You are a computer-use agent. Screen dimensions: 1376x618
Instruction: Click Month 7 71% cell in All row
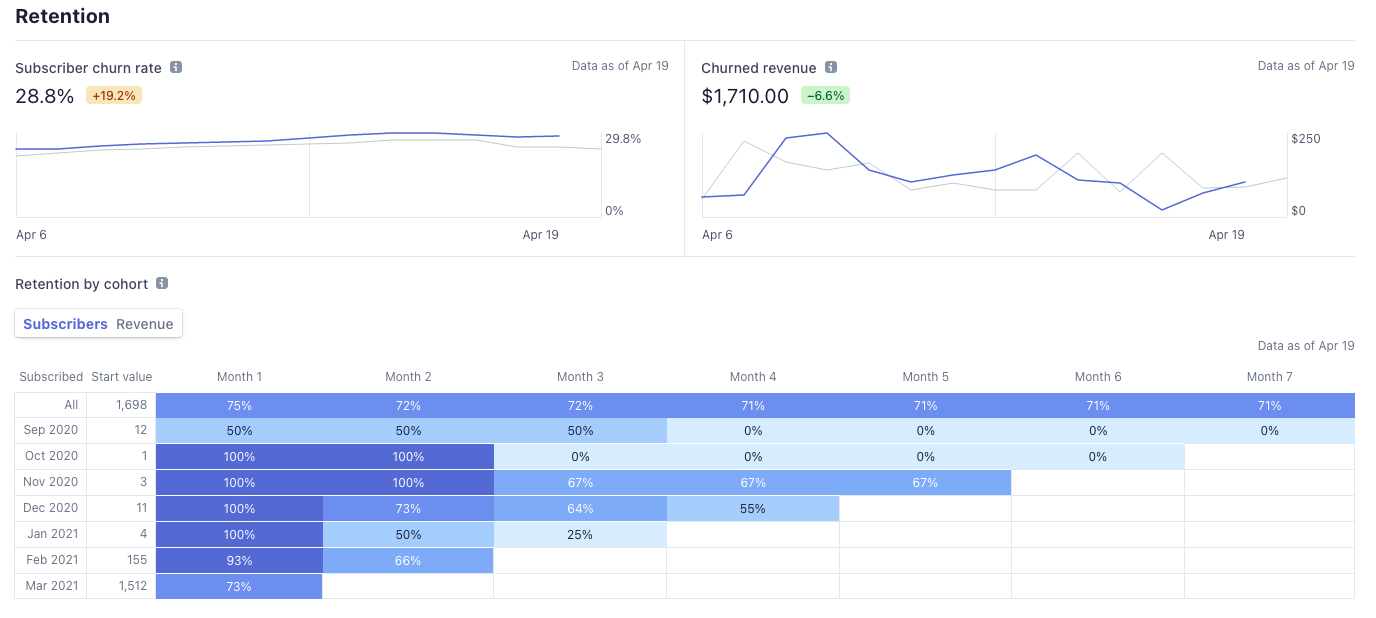point(1269,405)
